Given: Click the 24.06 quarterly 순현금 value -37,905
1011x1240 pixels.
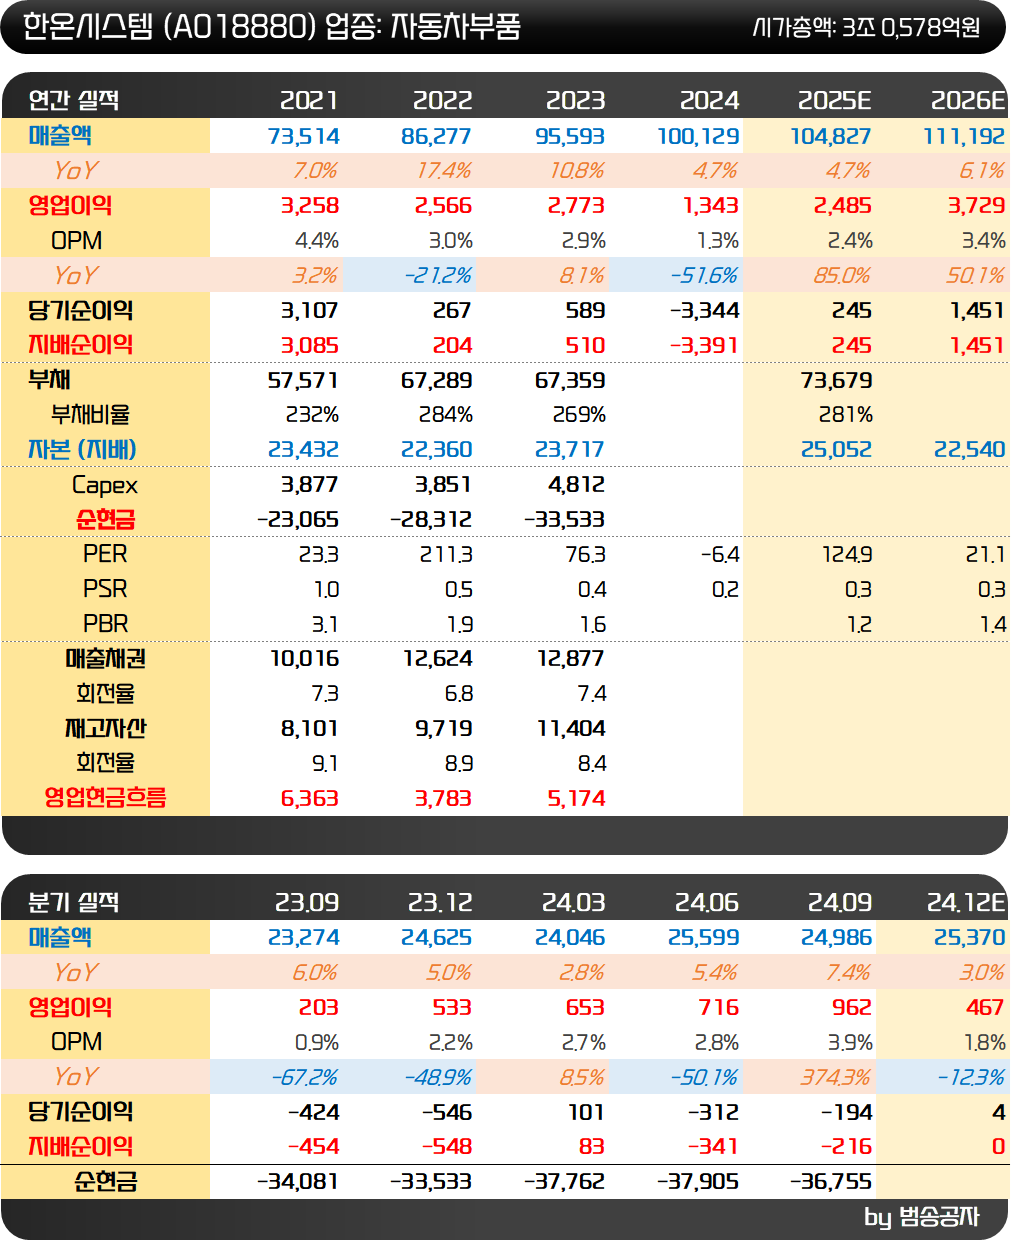Looking at the screenshot, I should pos(698,1181).
